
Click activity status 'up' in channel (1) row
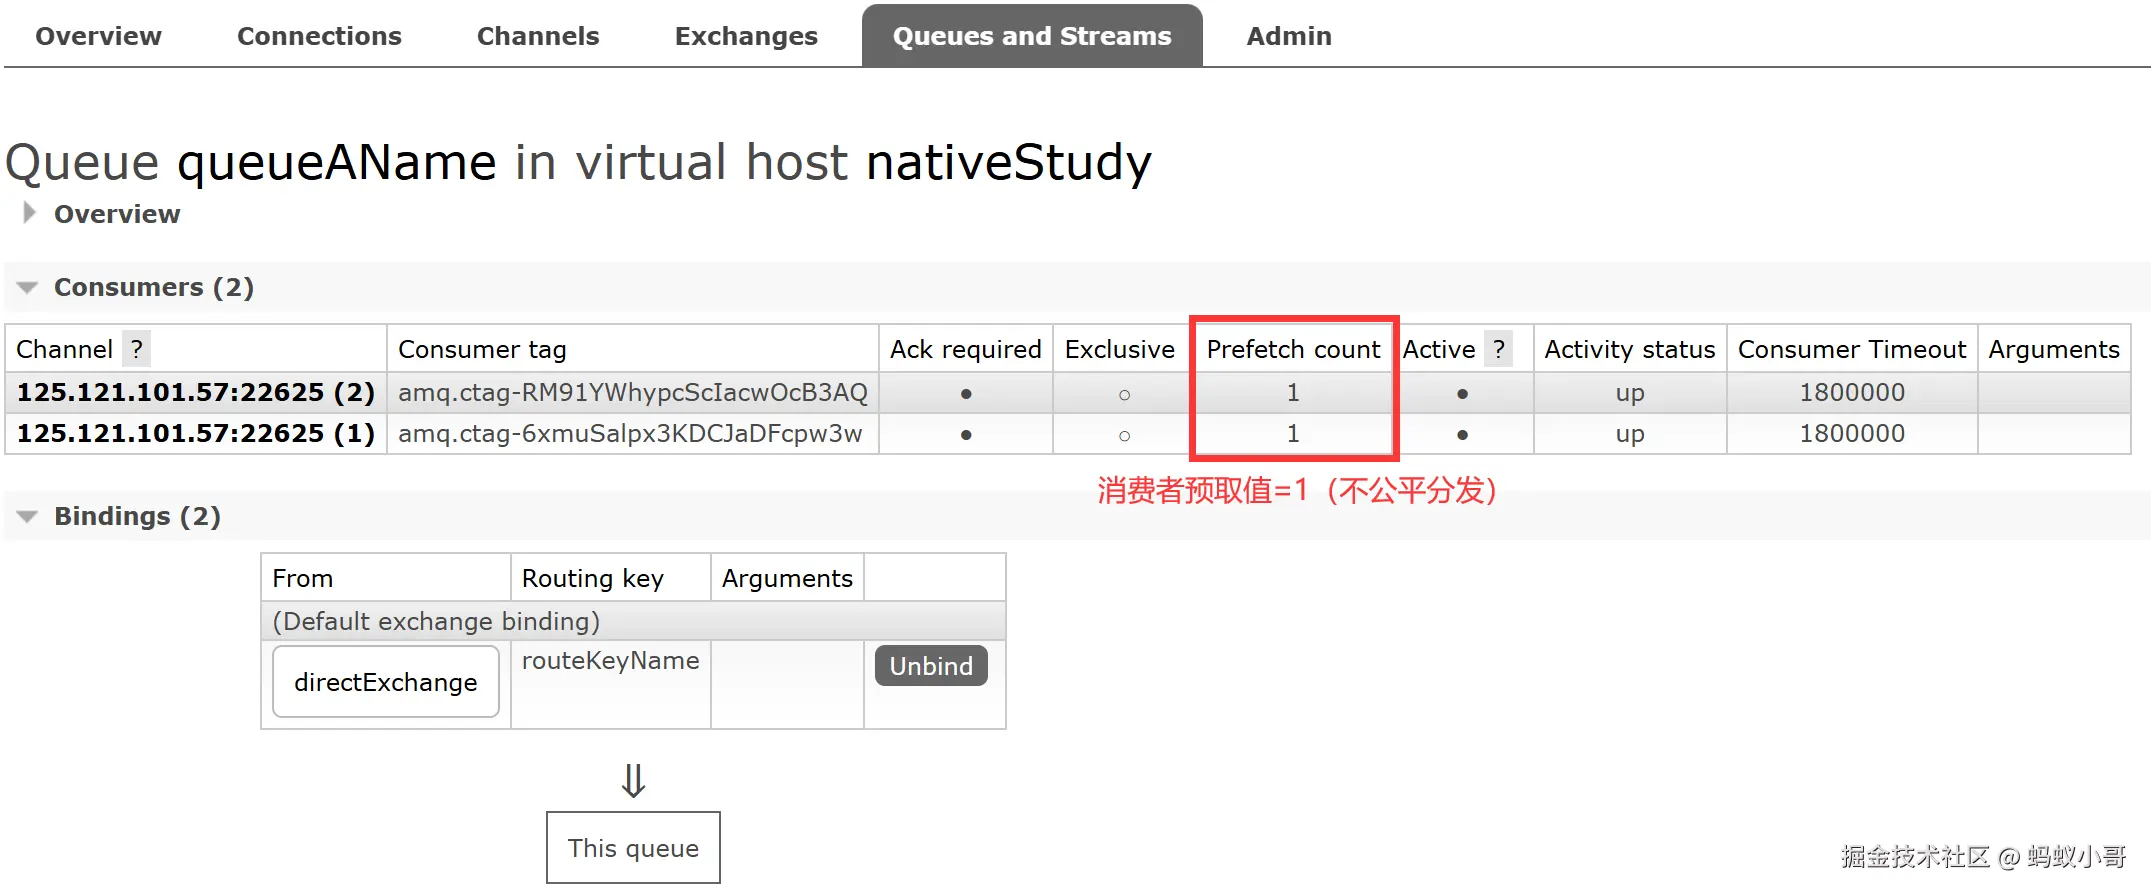[x=1630, y=434]
